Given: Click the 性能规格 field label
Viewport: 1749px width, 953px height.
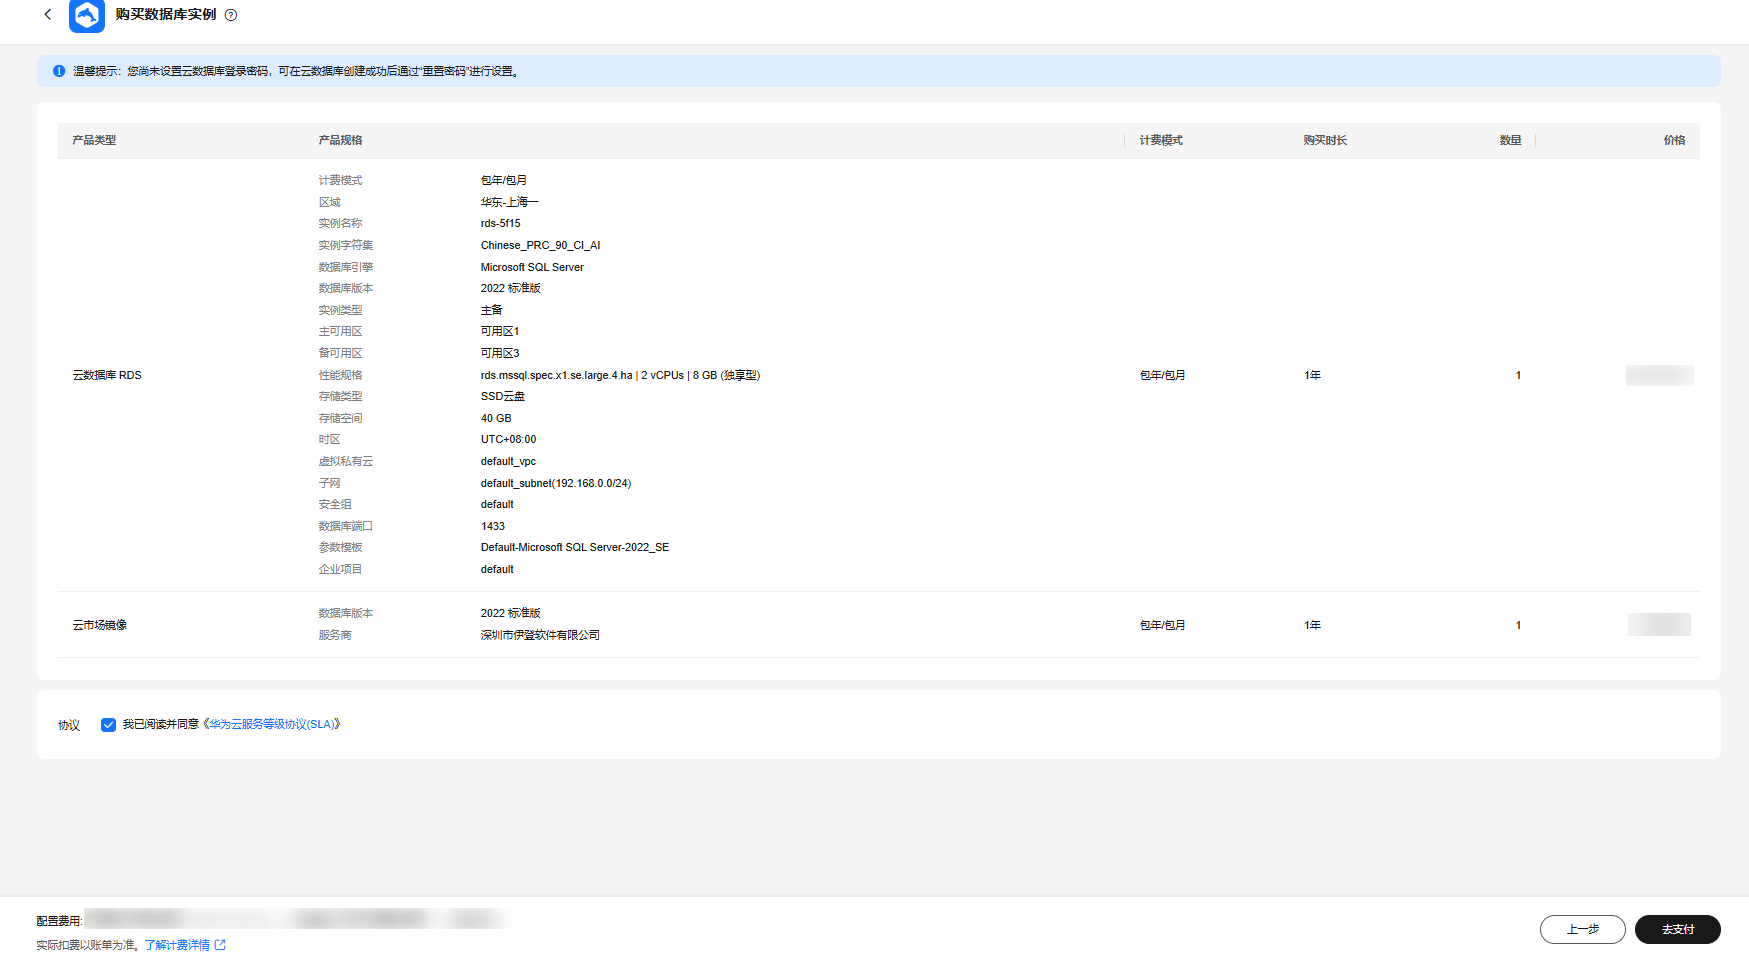Looking at the screenshot, I should tap(340, 375).
